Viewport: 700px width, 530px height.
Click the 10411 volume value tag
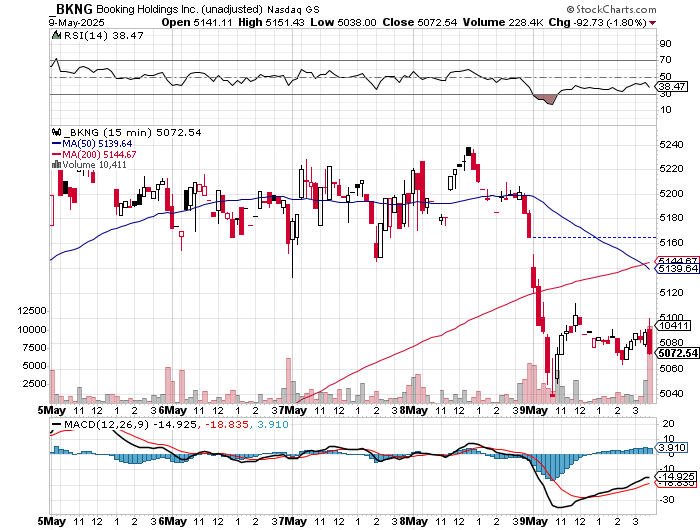pos(672,325)
